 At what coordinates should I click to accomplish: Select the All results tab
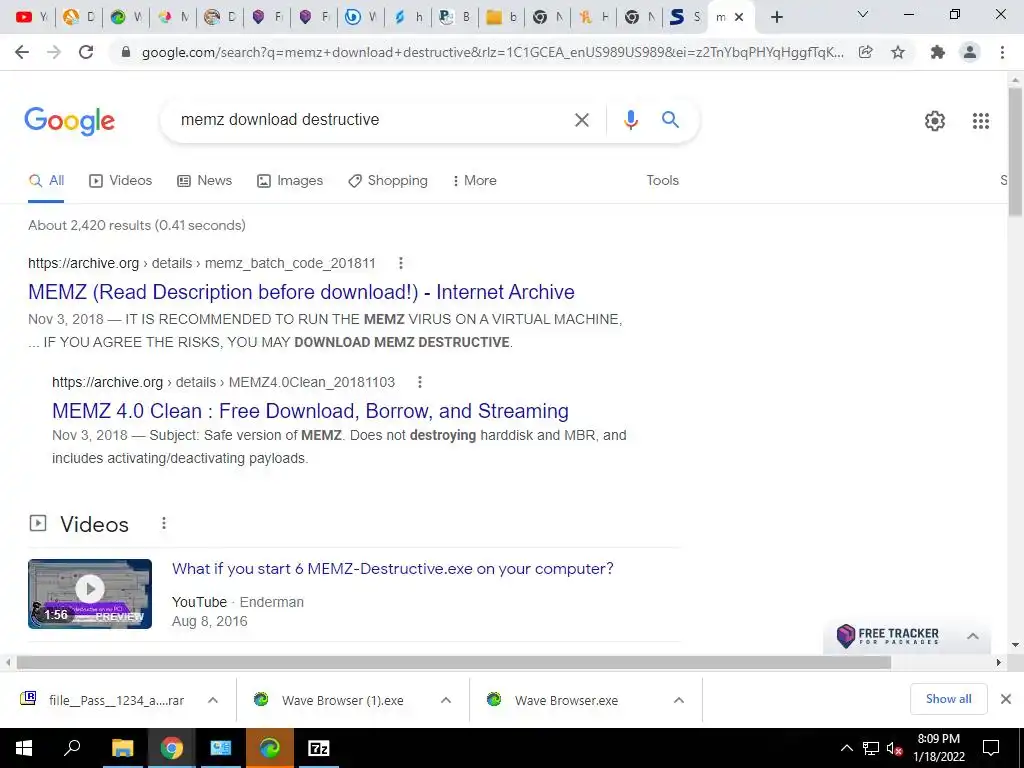click(46, 181)
